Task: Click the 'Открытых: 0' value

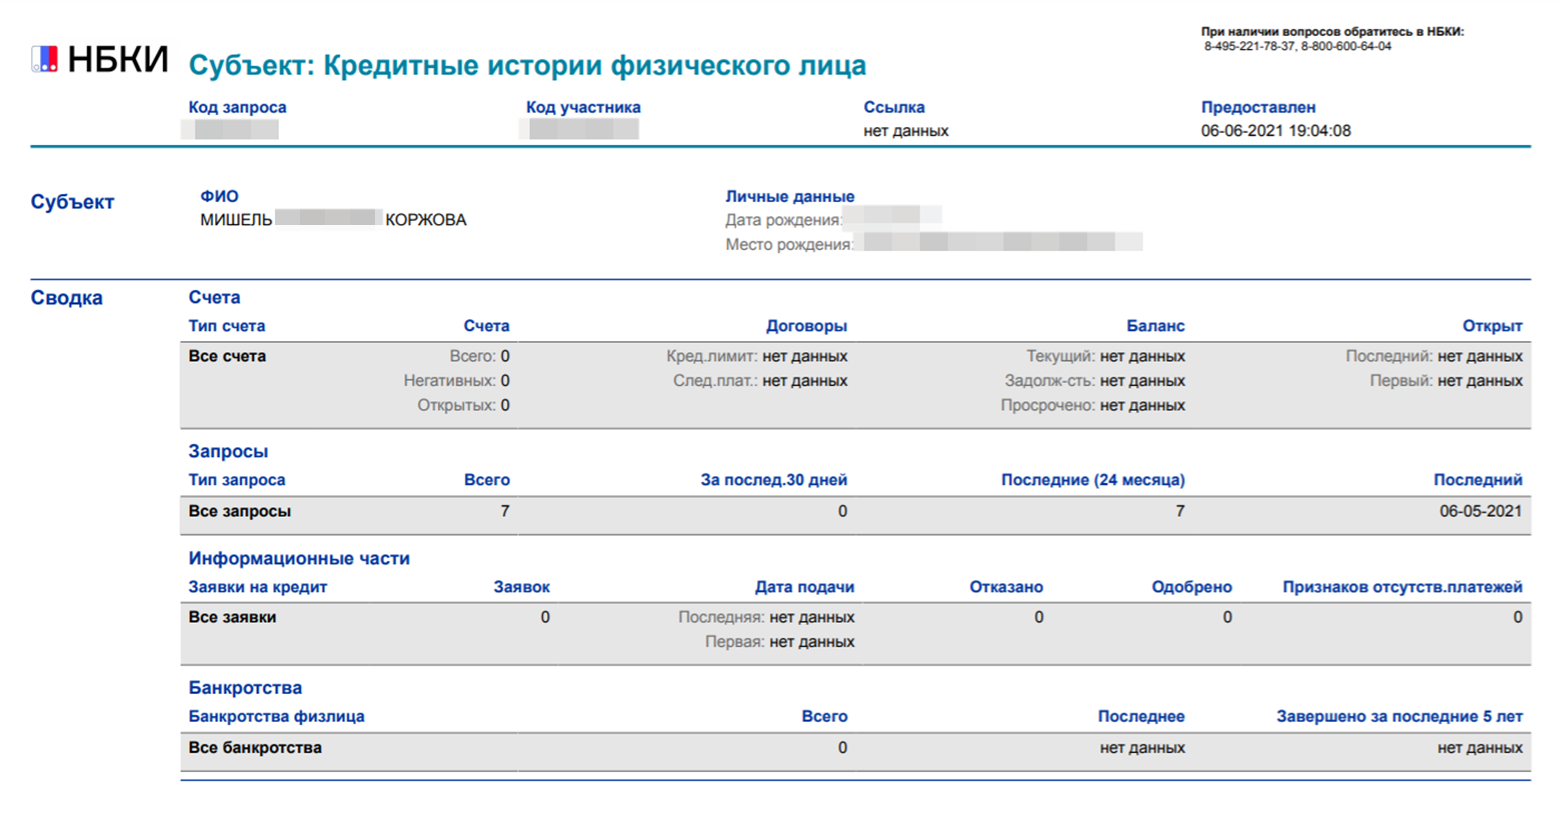Action: (463, 405)
